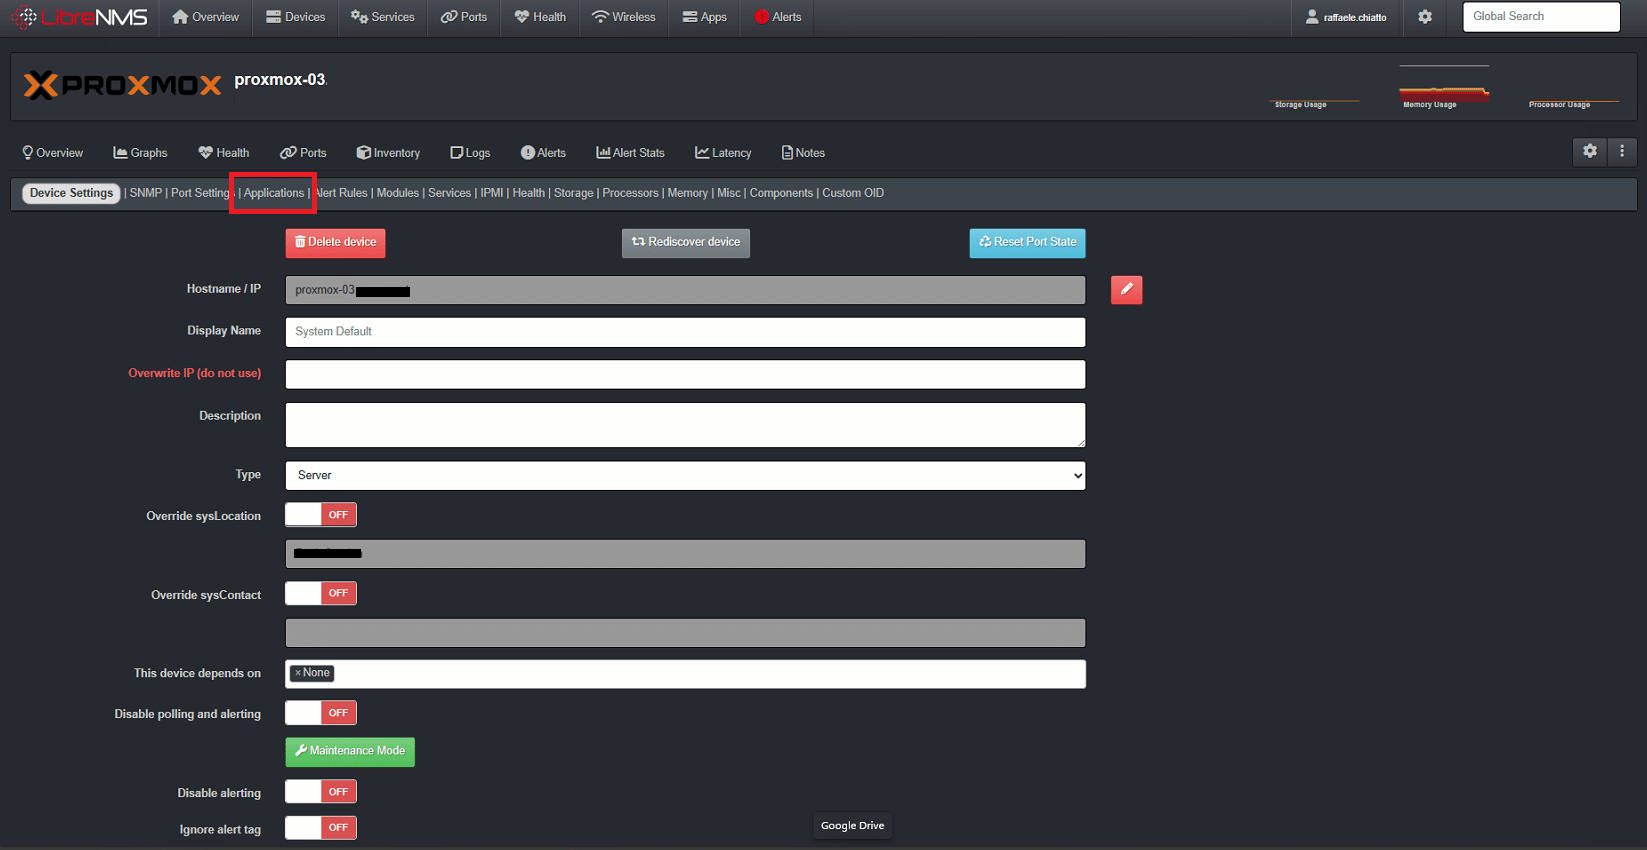The image size is (1647, 850).
Task: Open the Health top navigation menu
Action: tap(541, 17)
